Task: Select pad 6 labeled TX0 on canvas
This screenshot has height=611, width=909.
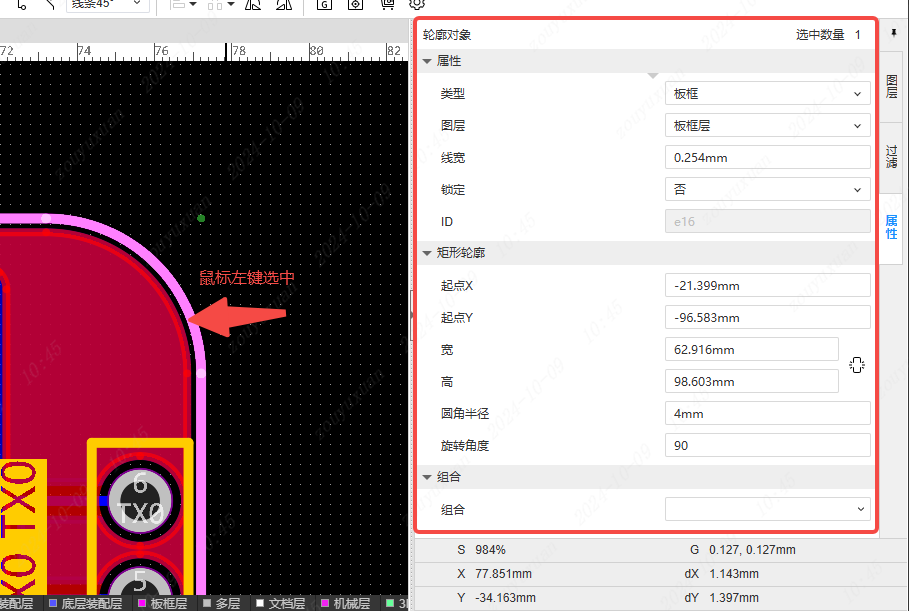Action: coord(140,501)
